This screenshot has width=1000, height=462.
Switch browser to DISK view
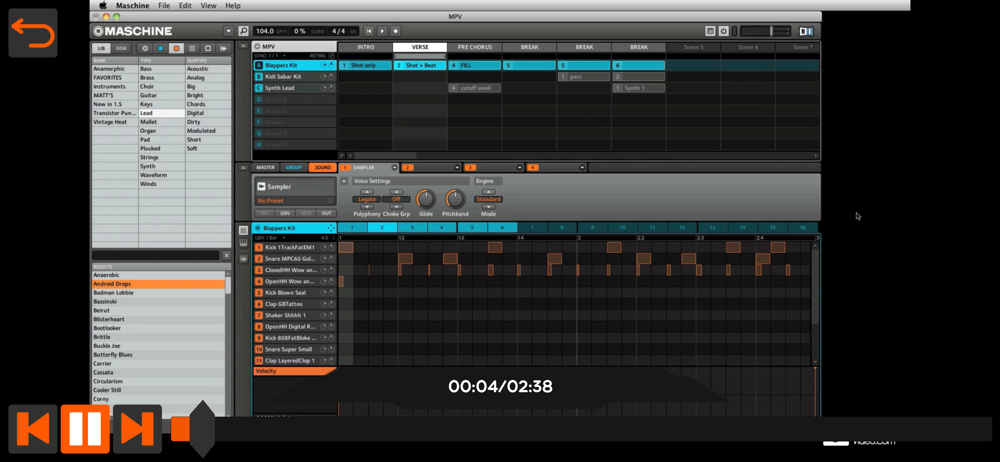click(121, 48)
